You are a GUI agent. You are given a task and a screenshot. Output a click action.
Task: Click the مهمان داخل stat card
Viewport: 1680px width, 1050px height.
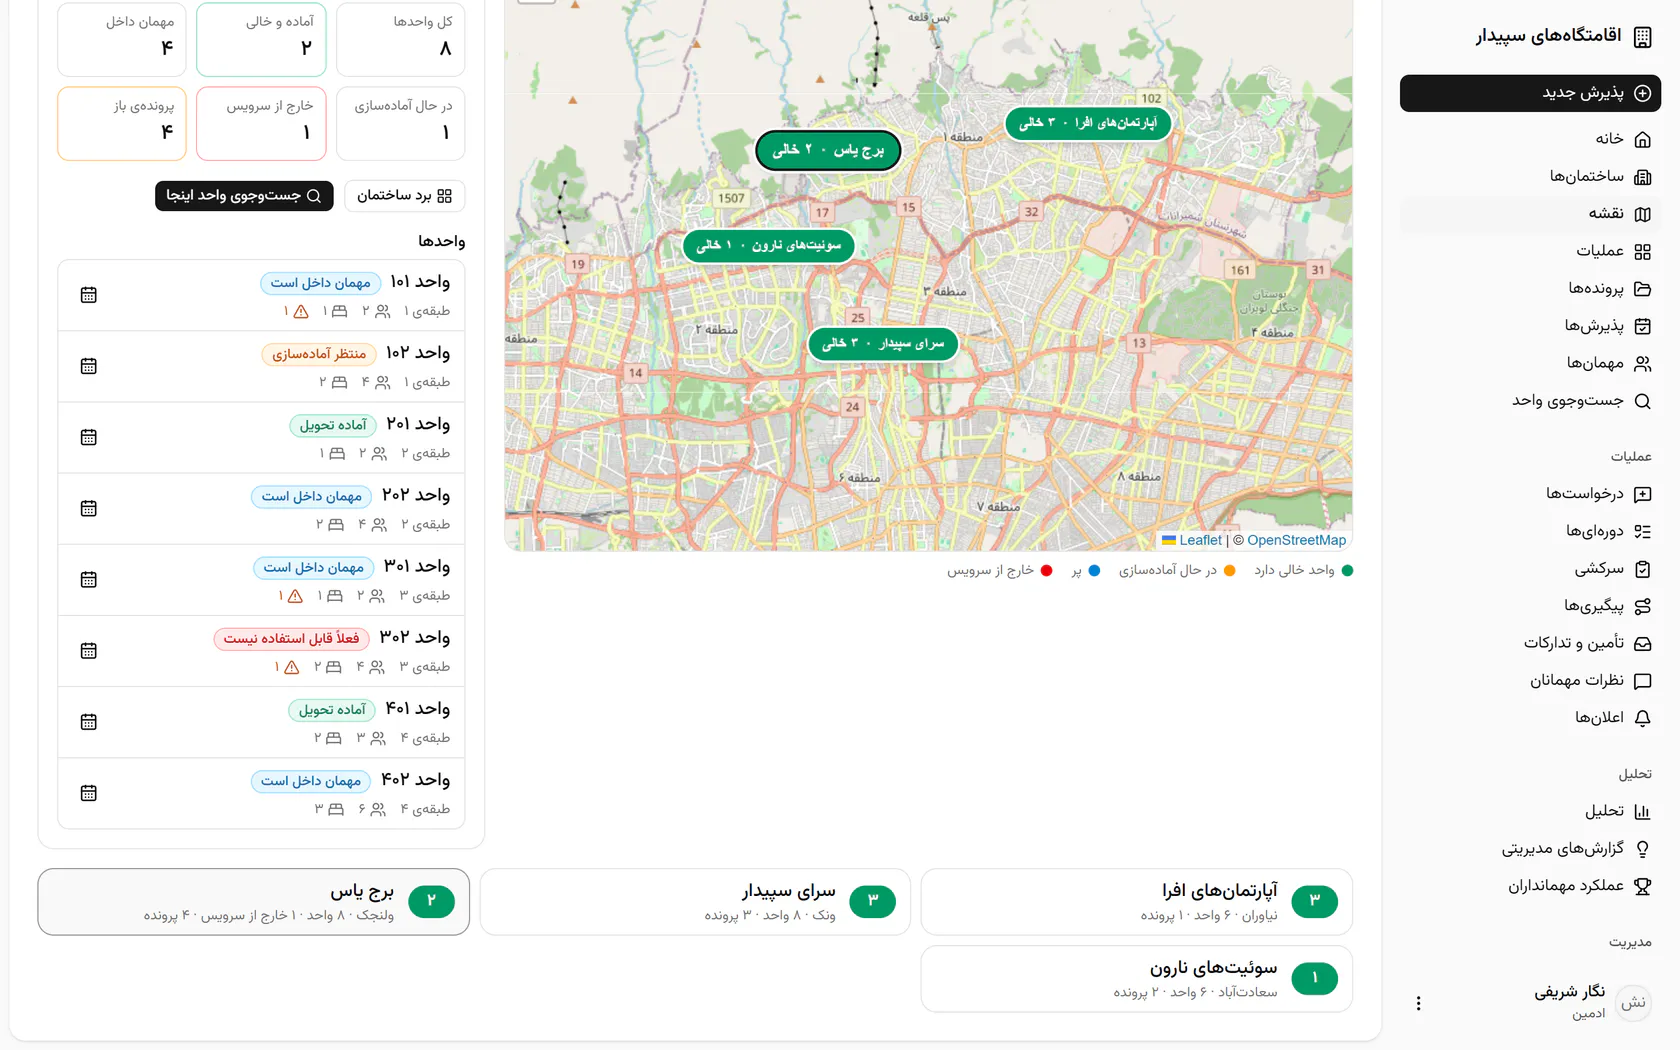(122, 40)
